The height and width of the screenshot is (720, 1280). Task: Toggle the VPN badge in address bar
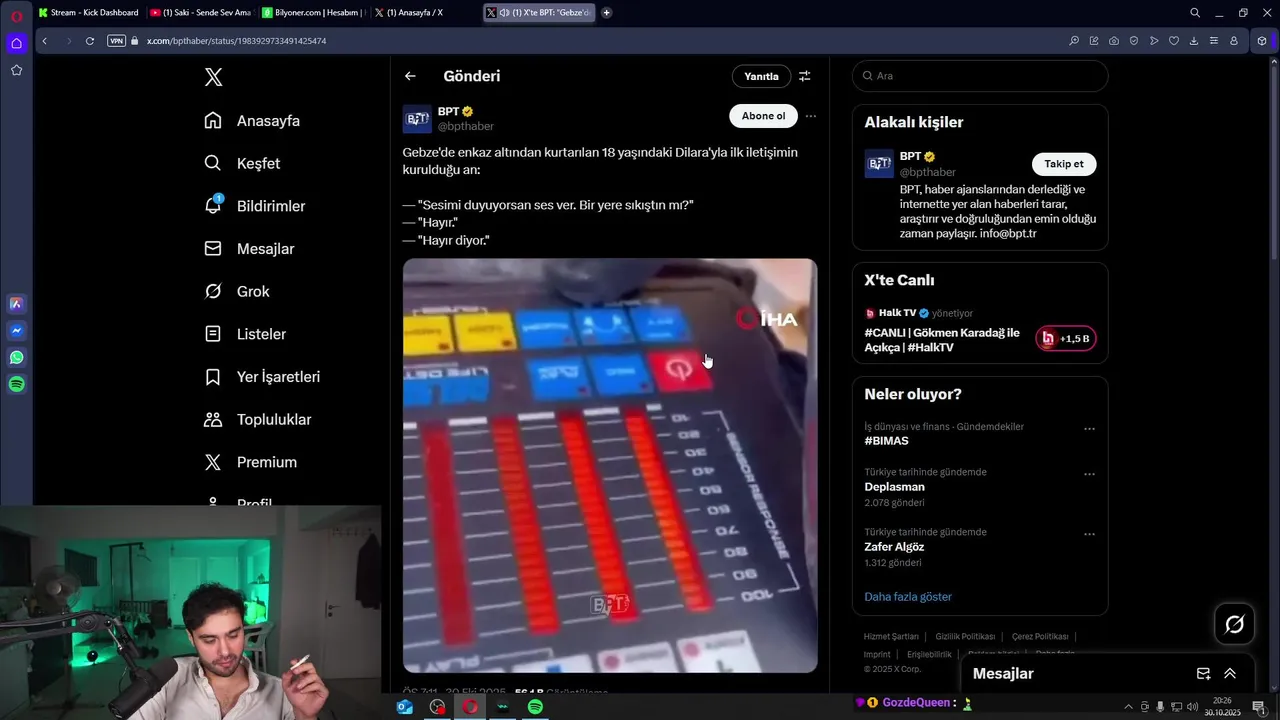(116, 41)
